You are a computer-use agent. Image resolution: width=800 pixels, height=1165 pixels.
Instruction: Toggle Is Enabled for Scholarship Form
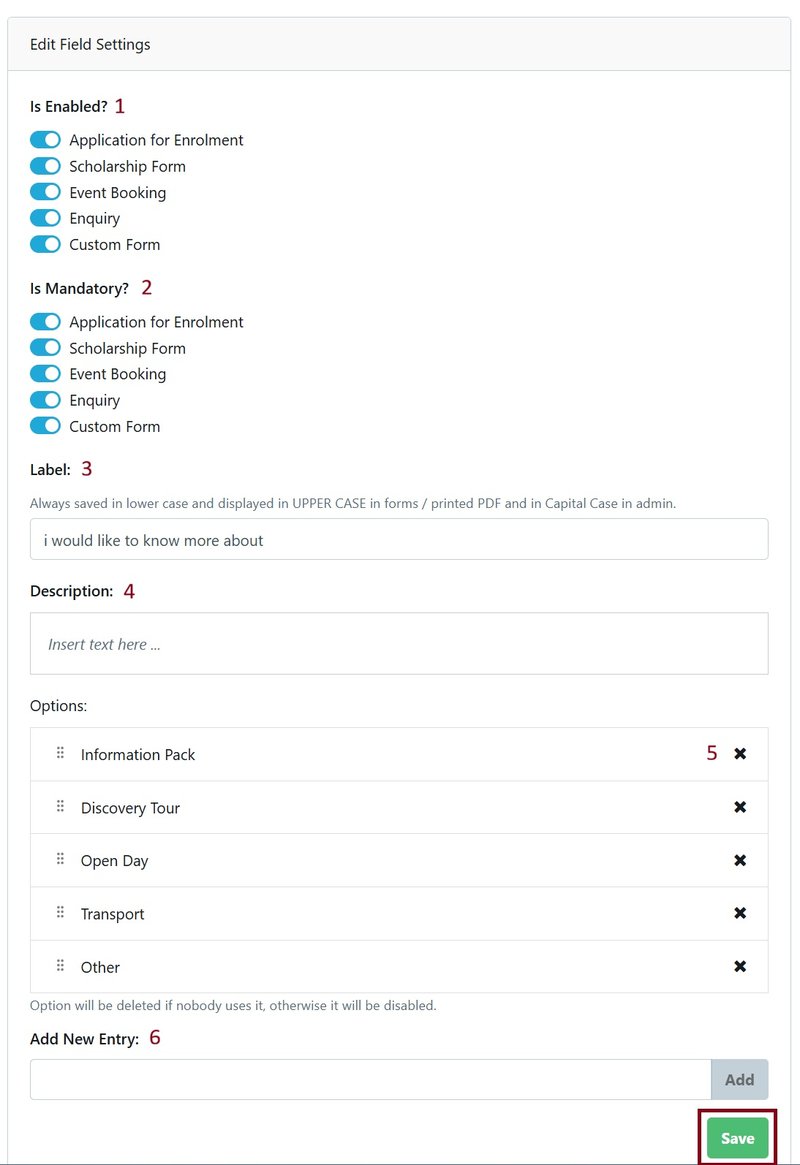click(x=46, y=166)
